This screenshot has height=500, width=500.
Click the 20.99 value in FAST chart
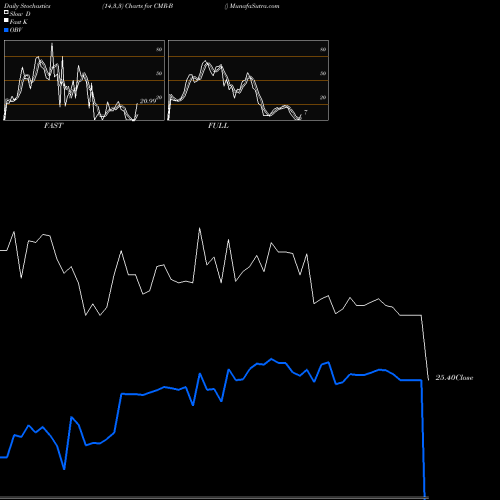pos(148,101)
